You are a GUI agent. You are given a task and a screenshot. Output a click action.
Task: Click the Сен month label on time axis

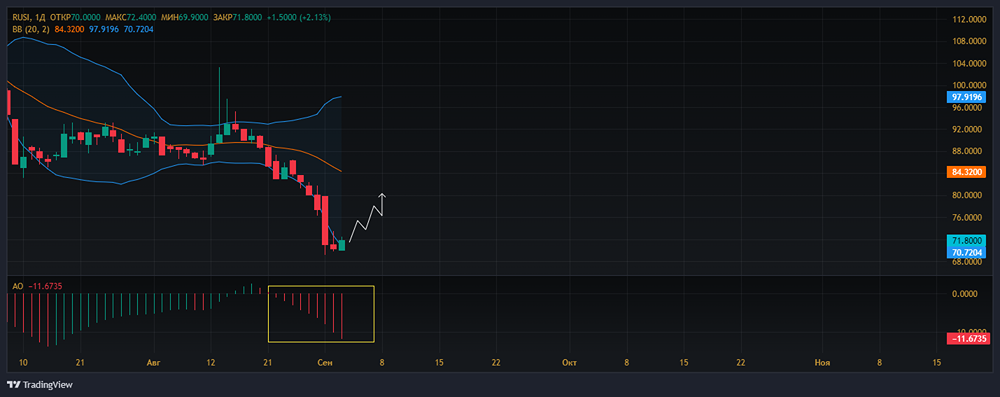click(325, 363)
